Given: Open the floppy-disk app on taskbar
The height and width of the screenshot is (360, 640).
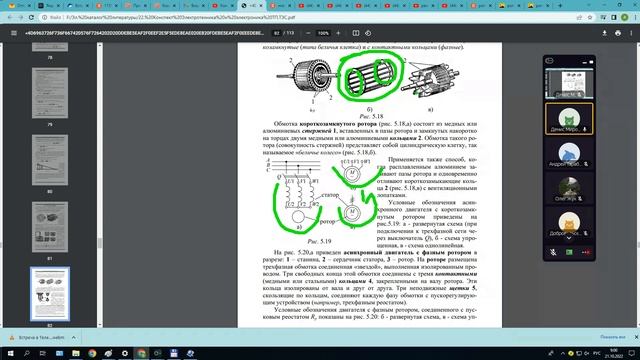Looking at the screenshot, I should [x=173, y=353].
